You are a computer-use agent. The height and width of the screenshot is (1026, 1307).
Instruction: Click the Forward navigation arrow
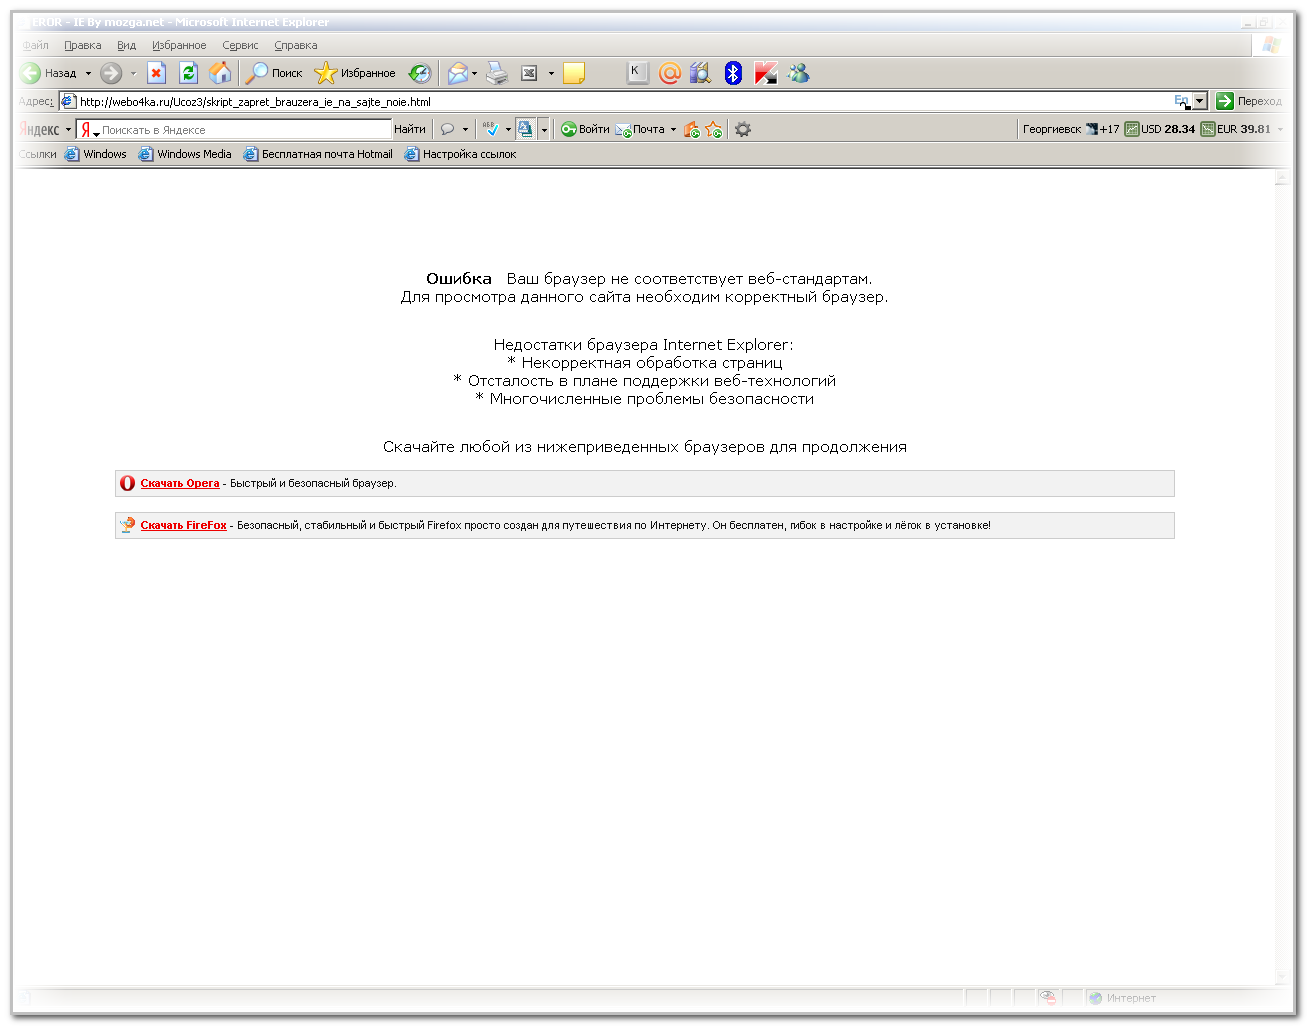click(x=111, y=73)
